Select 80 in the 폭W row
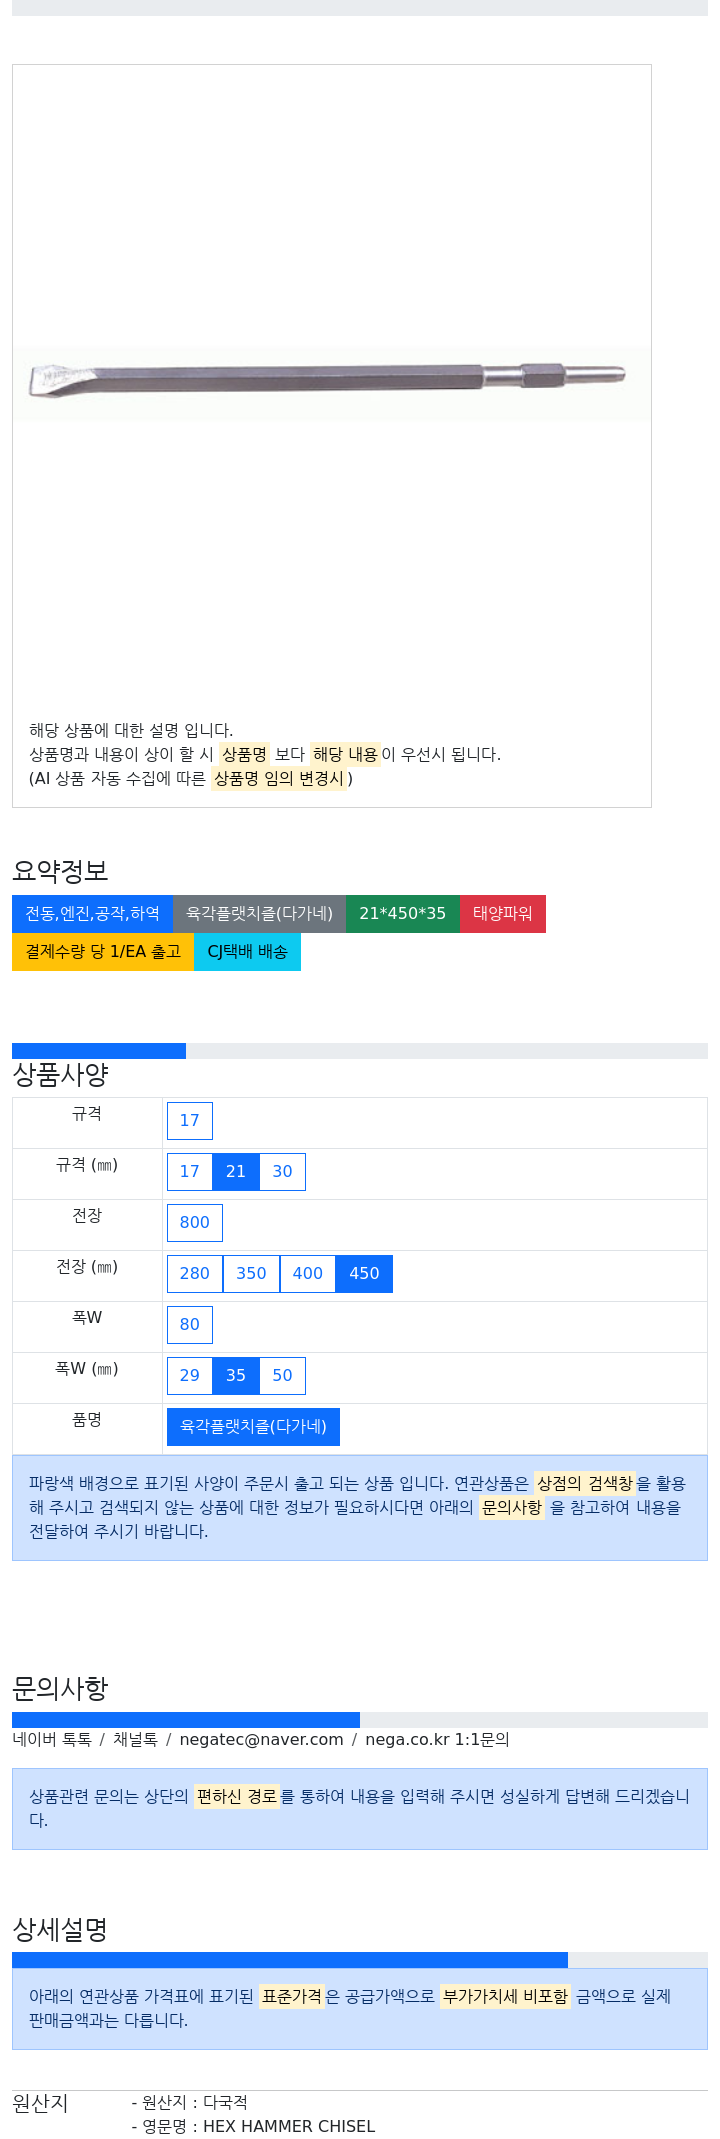 [190, 1325]
